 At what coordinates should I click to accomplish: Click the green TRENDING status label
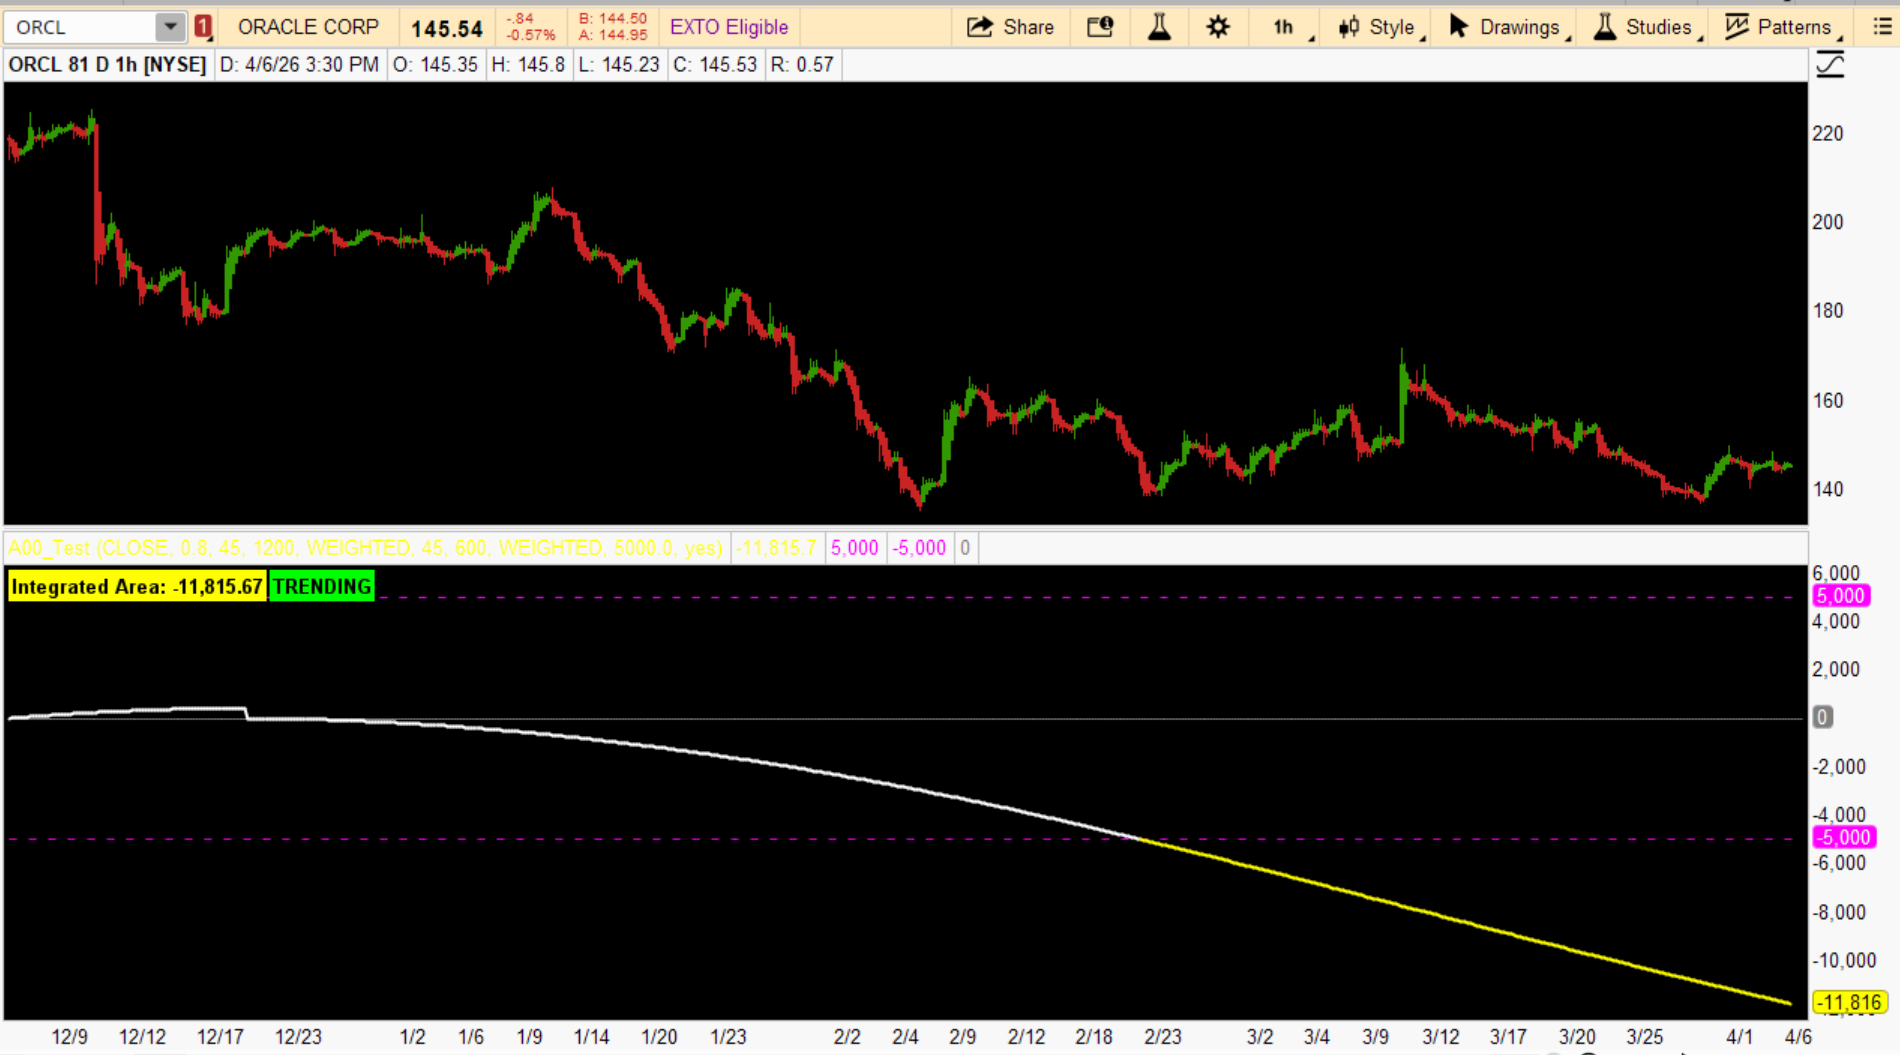click(322, 587)
